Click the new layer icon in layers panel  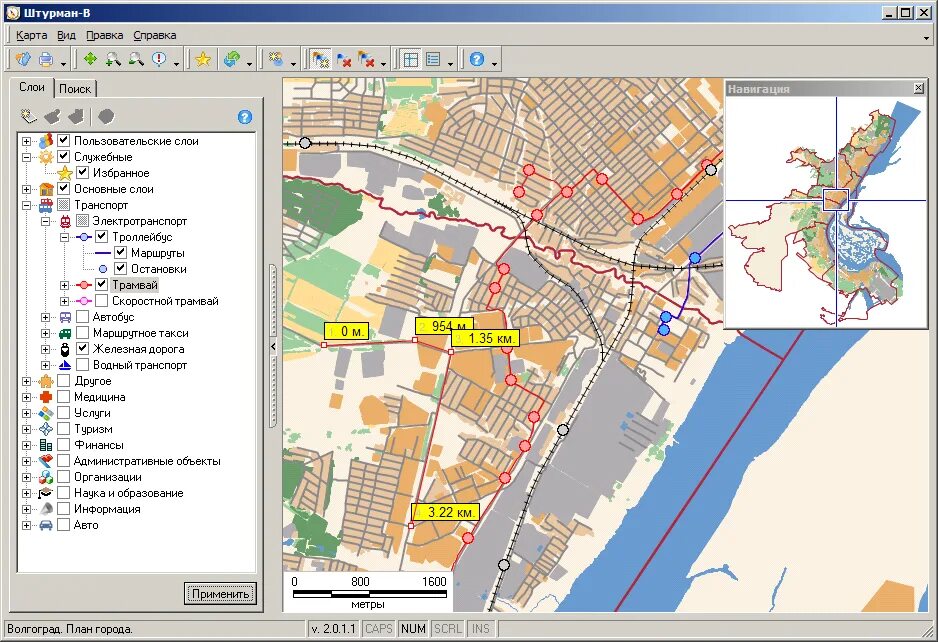pyautogui.click(x=28, y=116)
